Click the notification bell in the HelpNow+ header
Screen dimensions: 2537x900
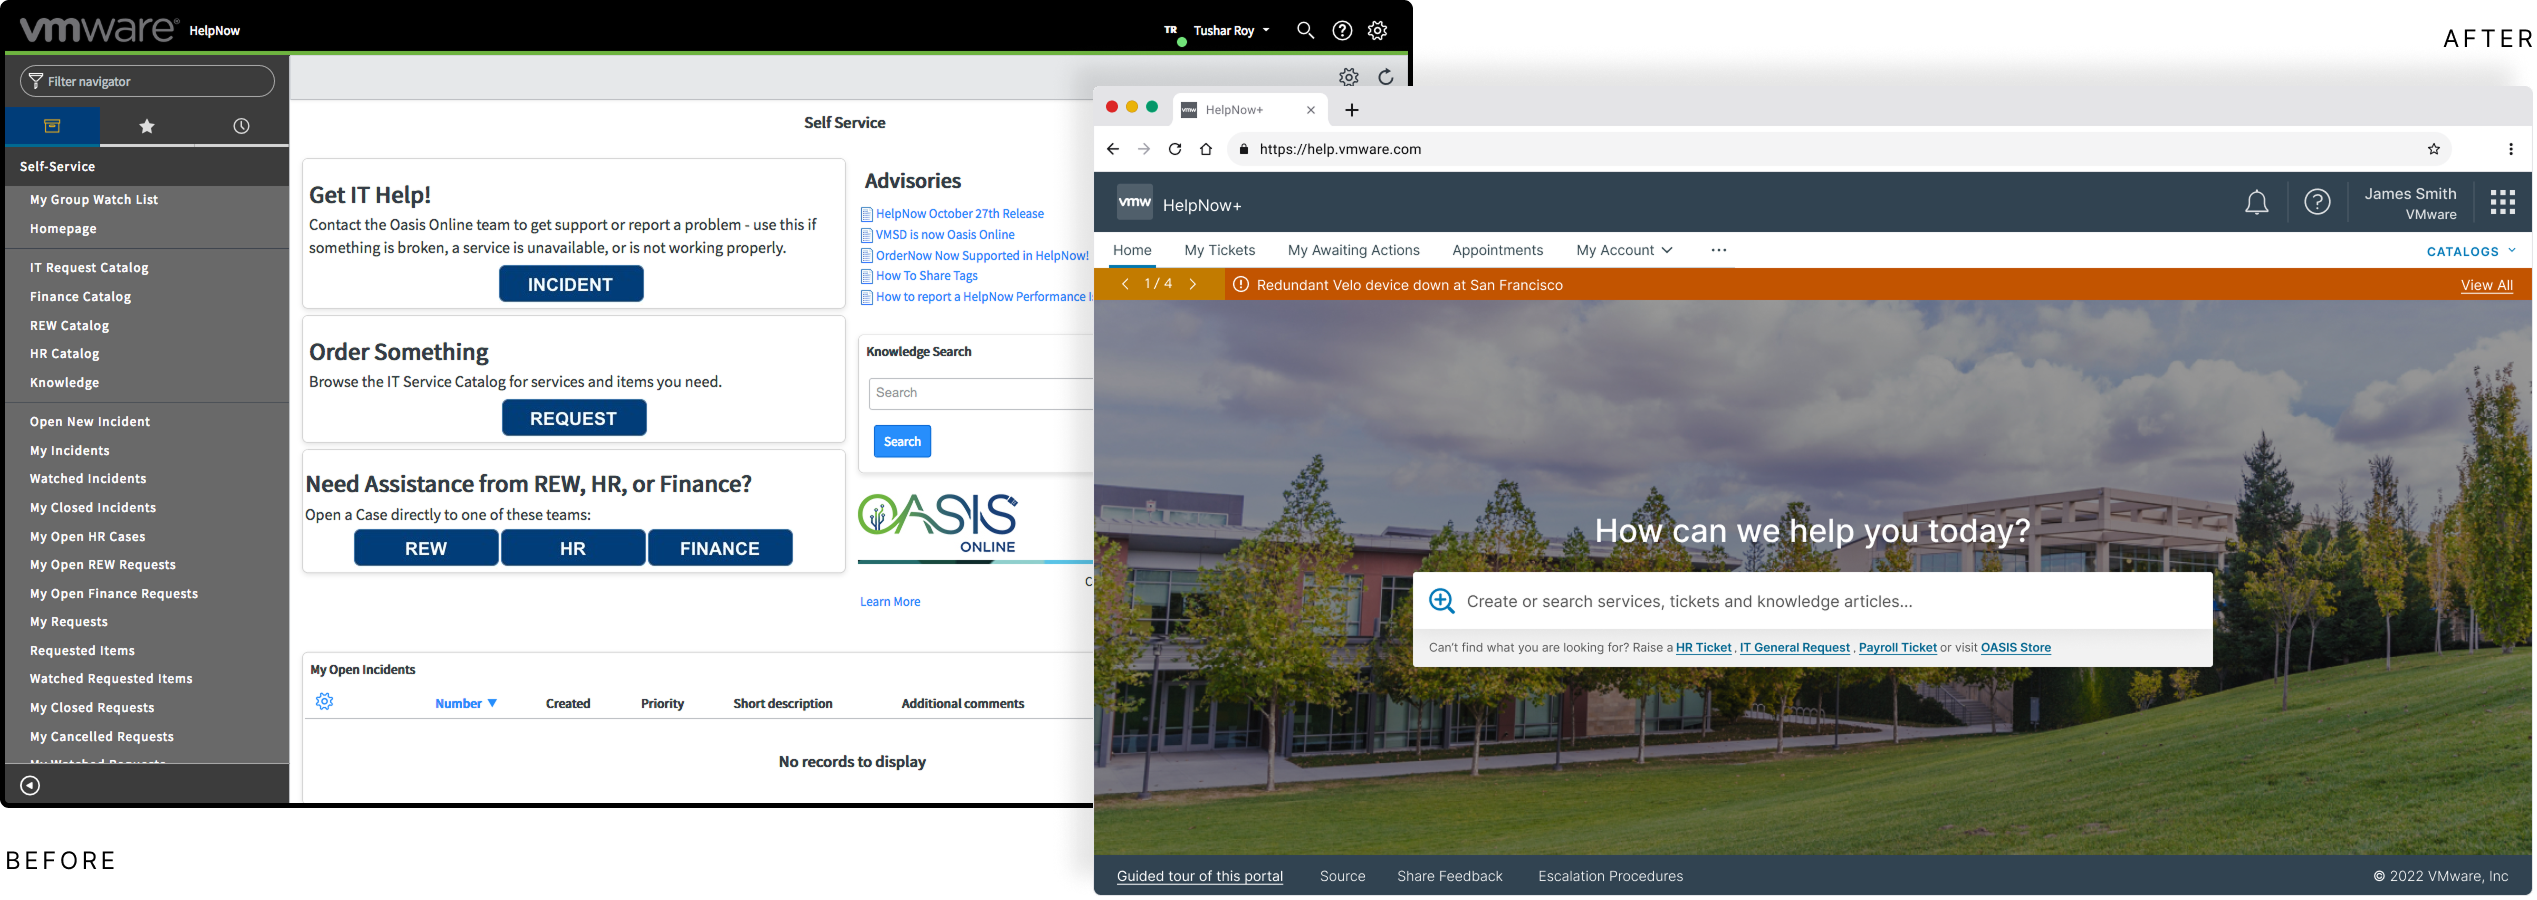2257,201
